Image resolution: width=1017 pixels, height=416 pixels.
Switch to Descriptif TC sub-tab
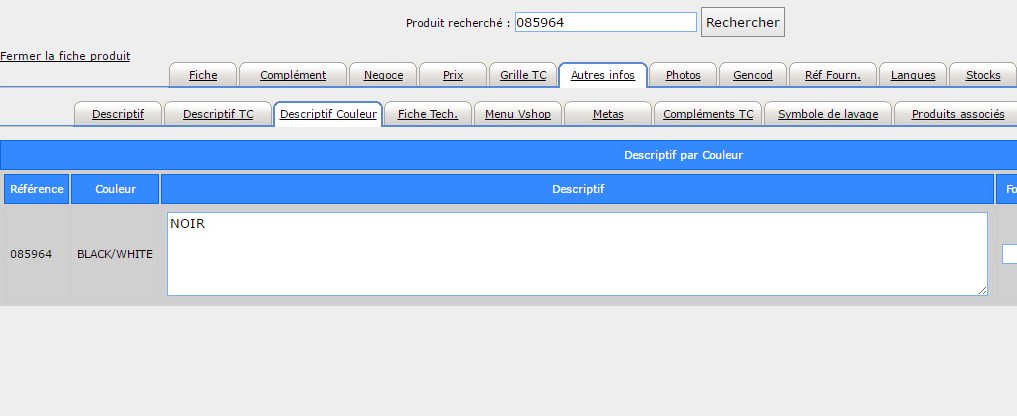pos(218,114)
